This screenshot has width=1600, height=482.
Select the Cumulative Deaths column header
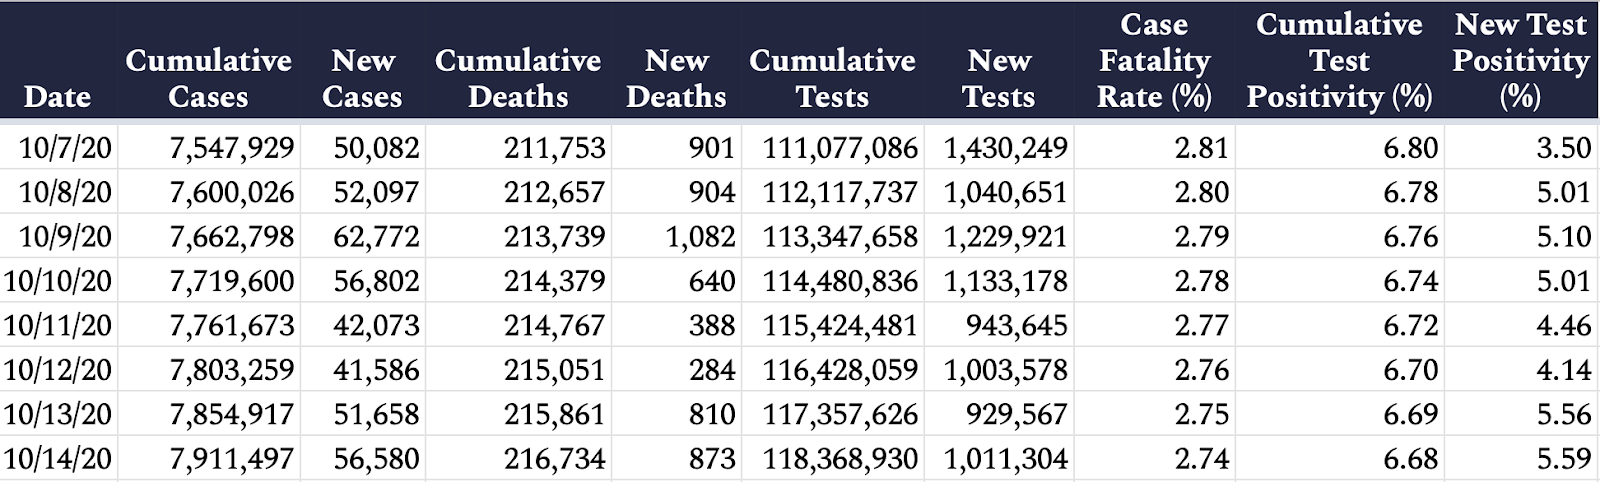(518, 78)
